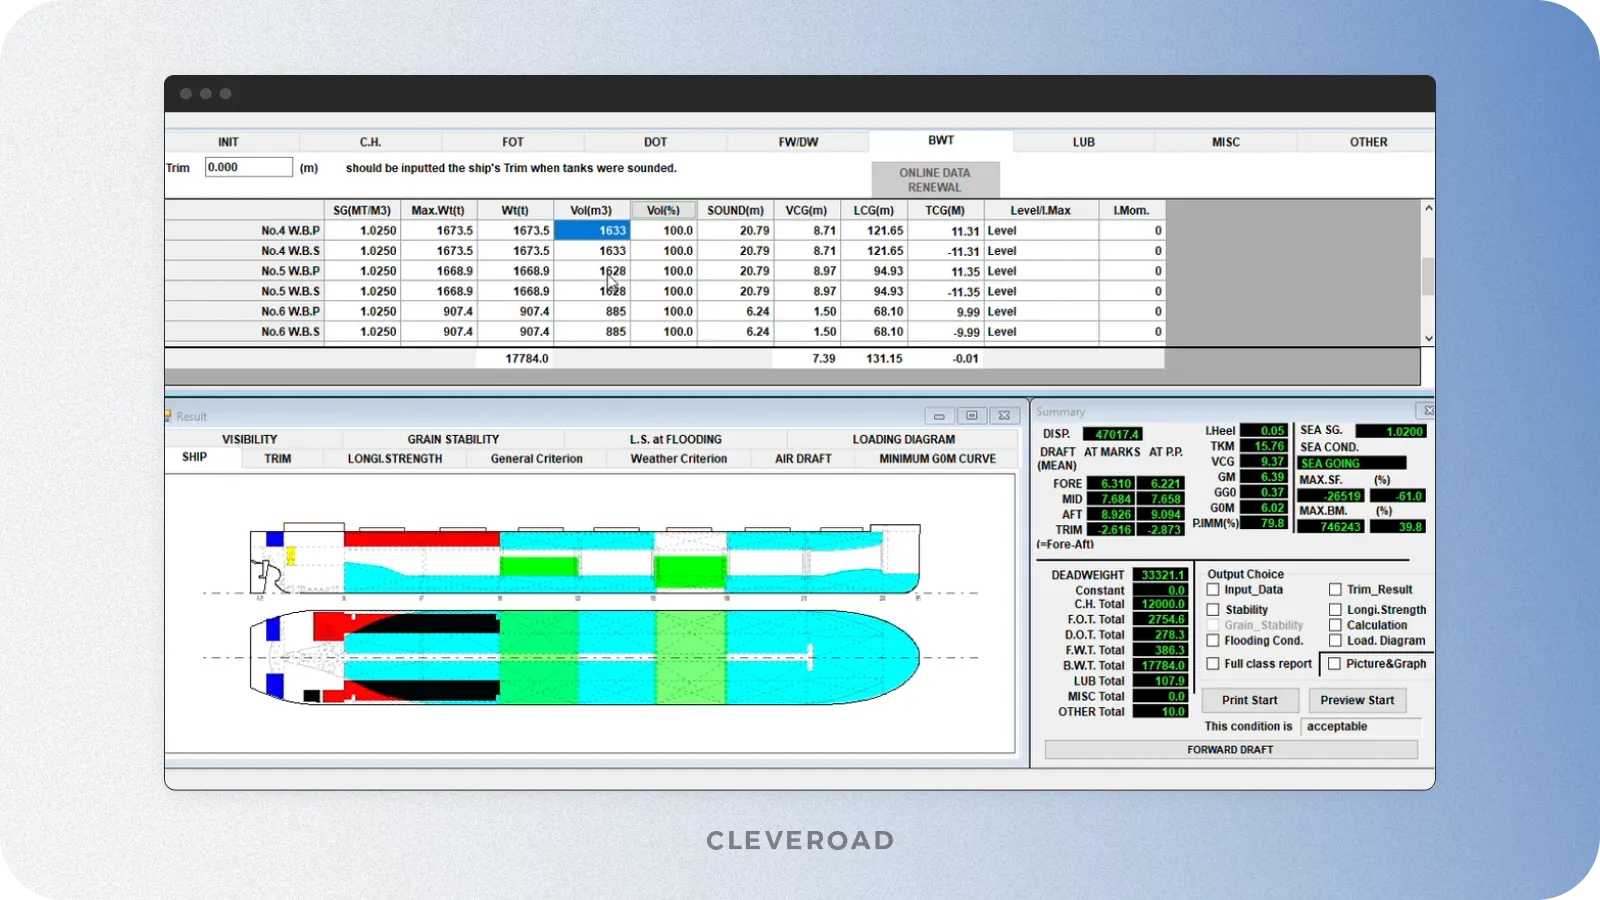
Task: Select row No.6 W.B.S
Action: [664, 331]
